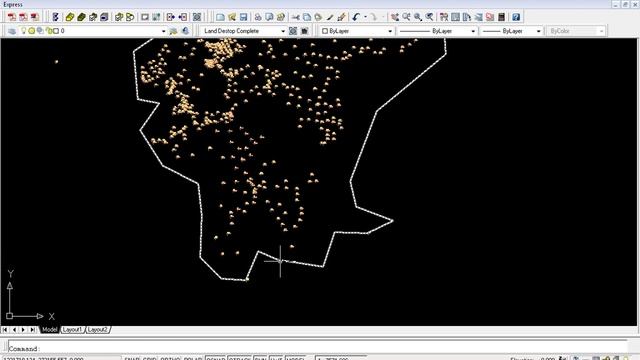Open the ByLayer linetype control dropdown
Screen dimensions: 640x360
click(473, 31)
